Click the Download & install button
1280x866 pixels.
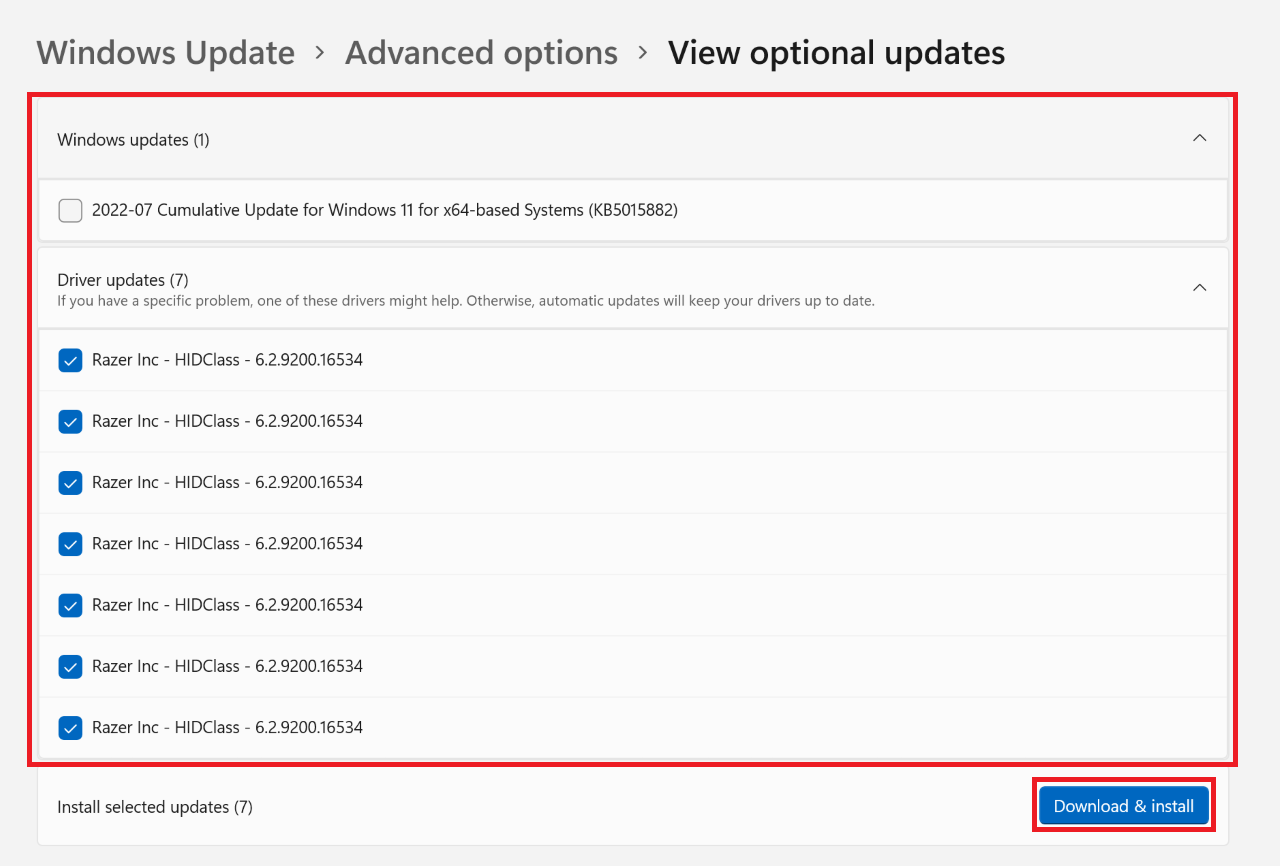click(1124, 806)
